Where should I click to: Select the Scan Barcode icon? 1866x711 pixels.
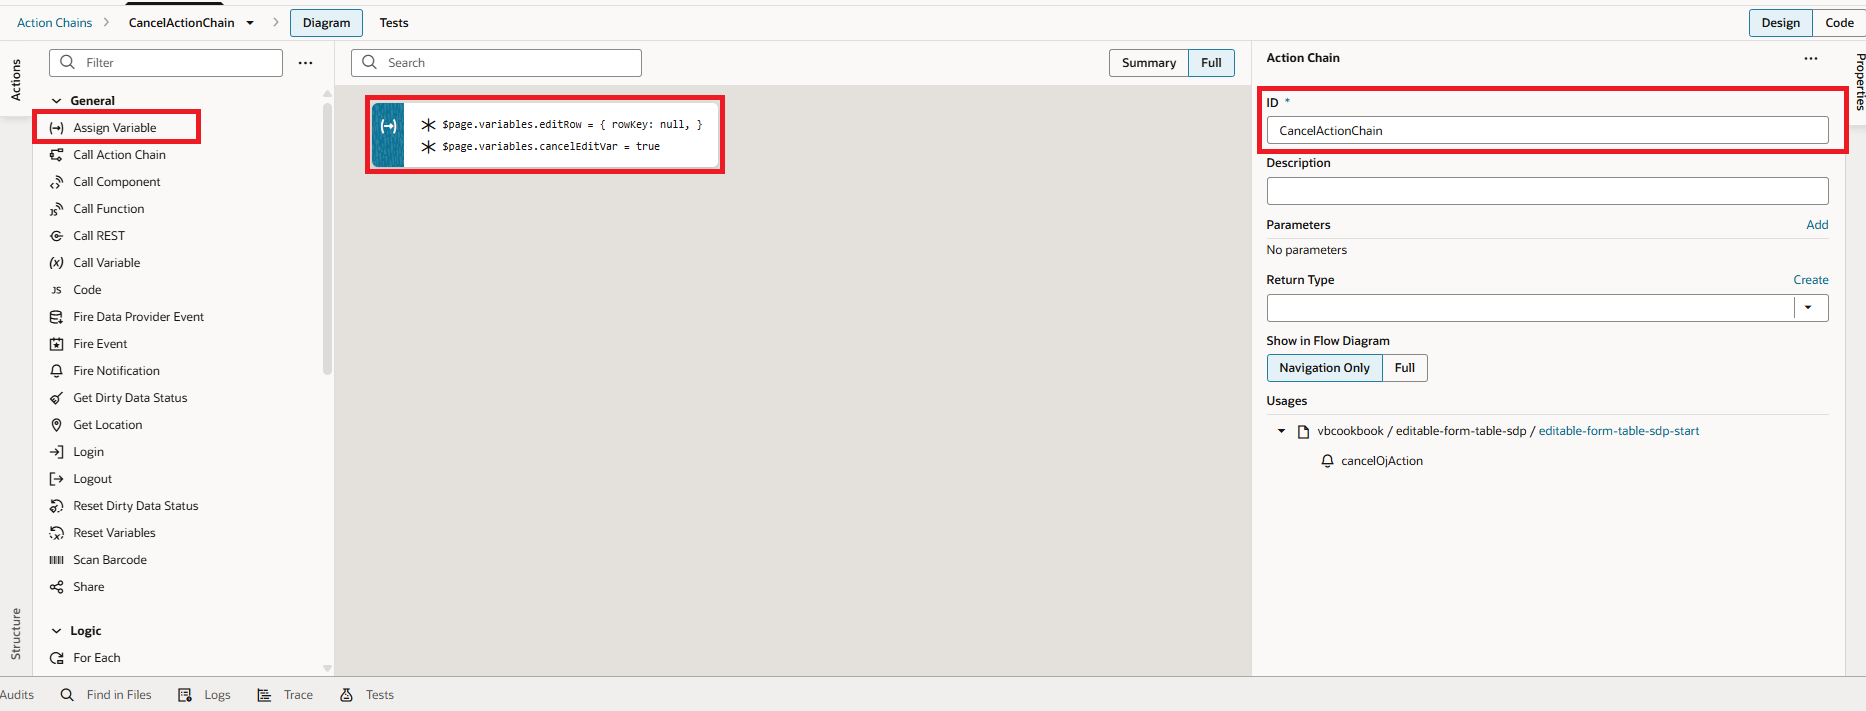point(57,560)
